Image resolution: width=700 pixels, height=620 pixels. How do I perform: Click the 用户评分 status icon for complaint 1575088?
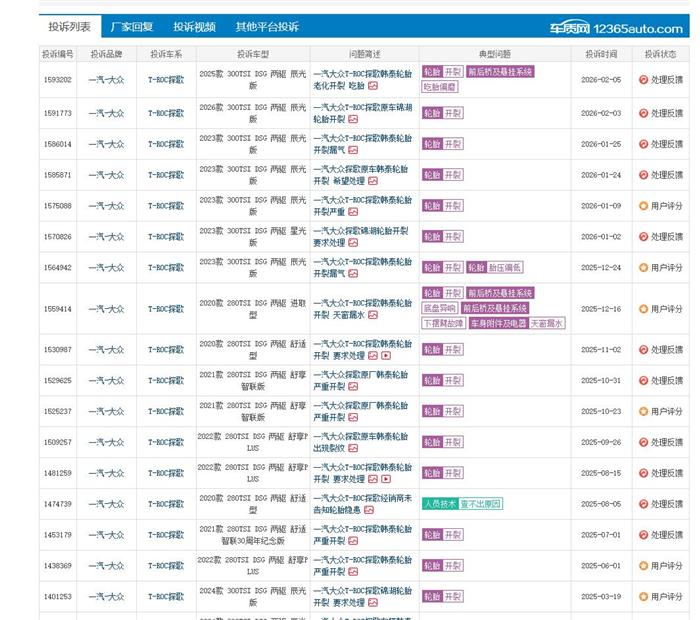[644, 206]
